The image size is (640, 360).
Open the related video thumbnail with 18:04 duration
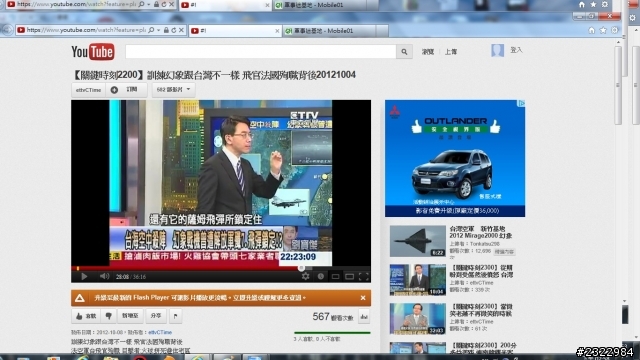pos(418,280)
